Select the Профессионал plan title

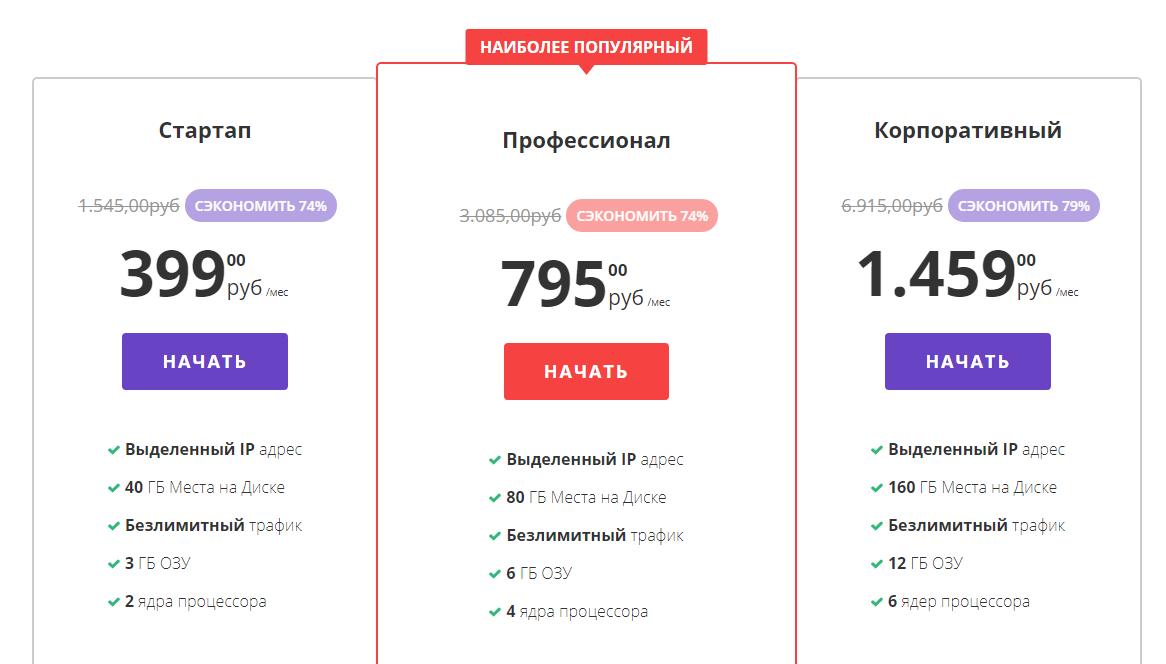click(x=586, y=141)
